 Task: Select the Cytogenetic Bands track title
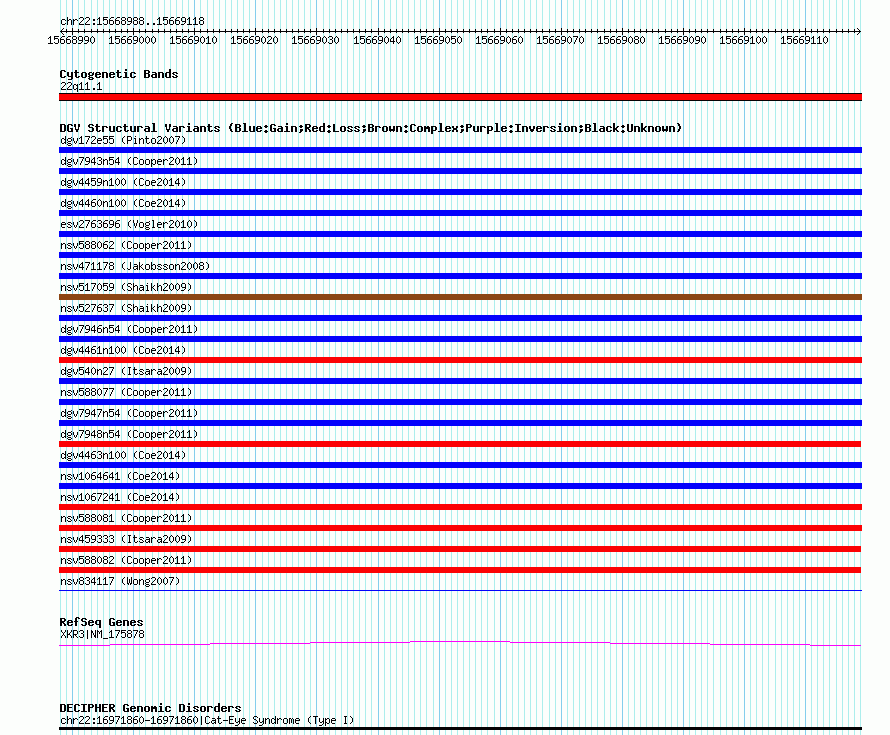(119, 74)
